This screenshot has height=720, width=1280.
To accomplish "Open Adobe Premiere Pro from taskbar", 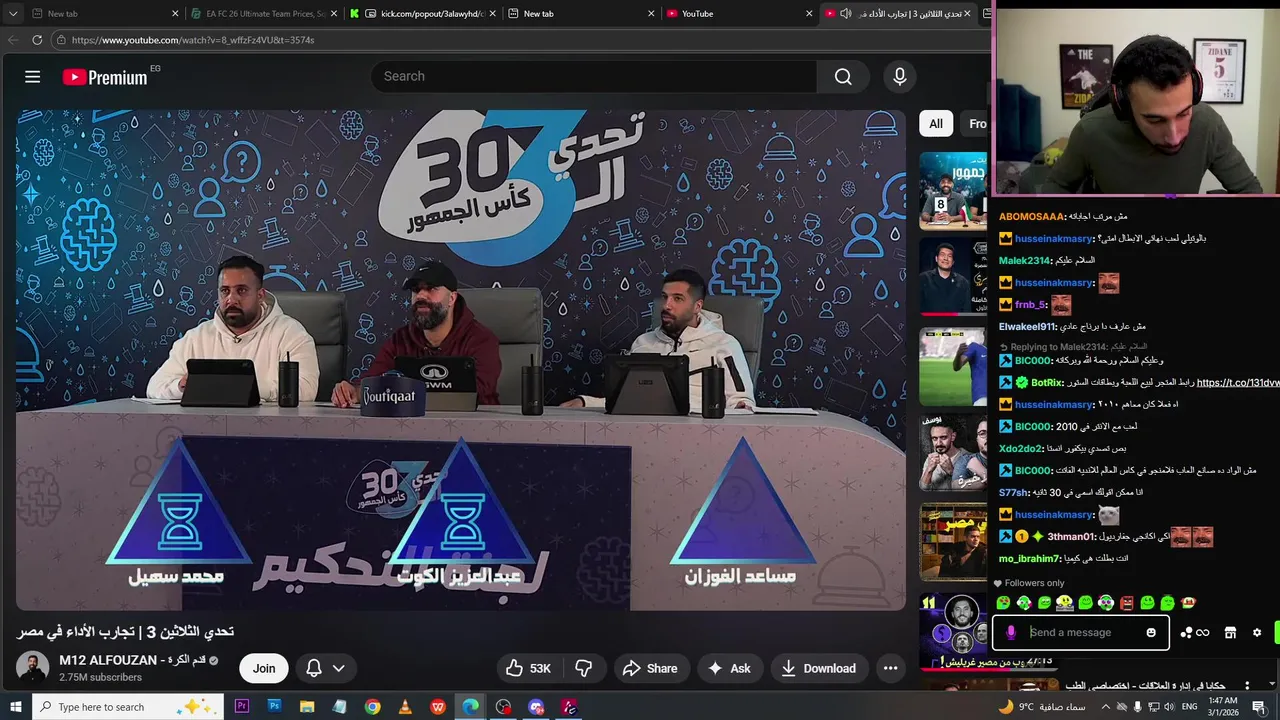I will click(242, 707).
